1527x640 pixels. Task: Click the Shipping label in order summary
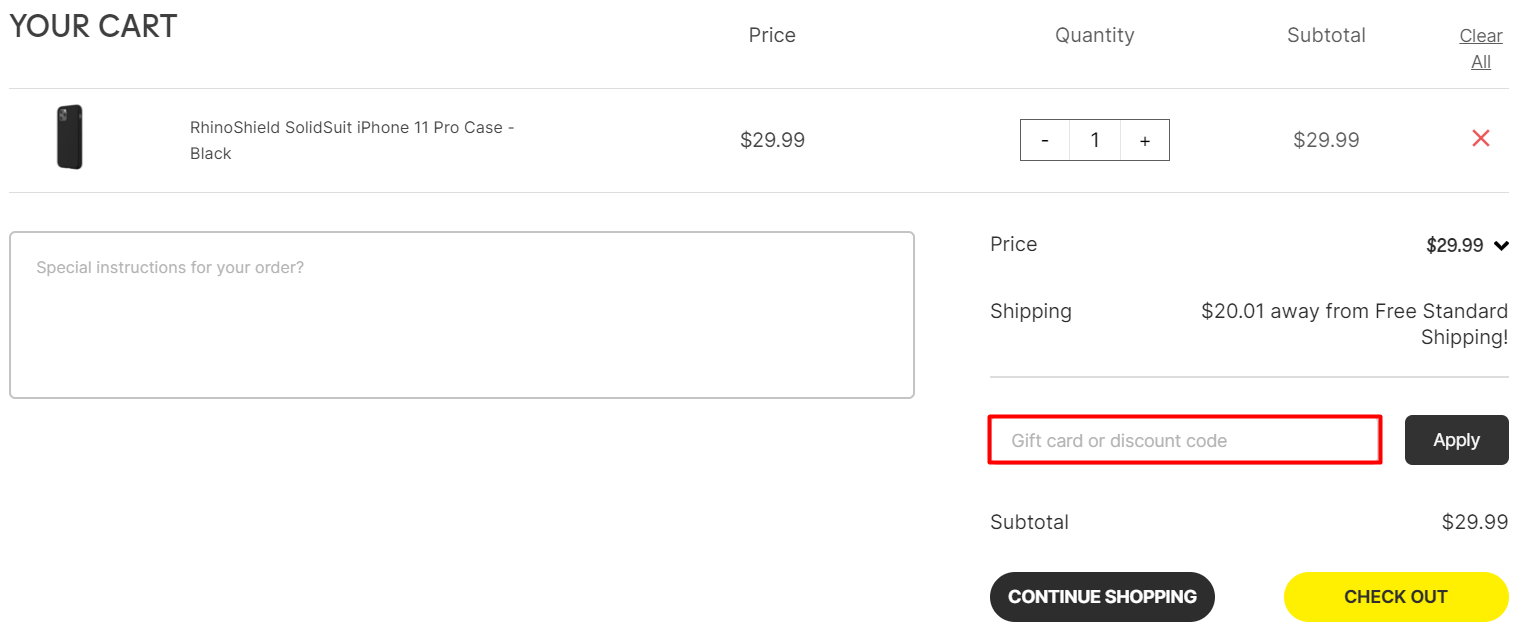click(x=1031, y=311)
